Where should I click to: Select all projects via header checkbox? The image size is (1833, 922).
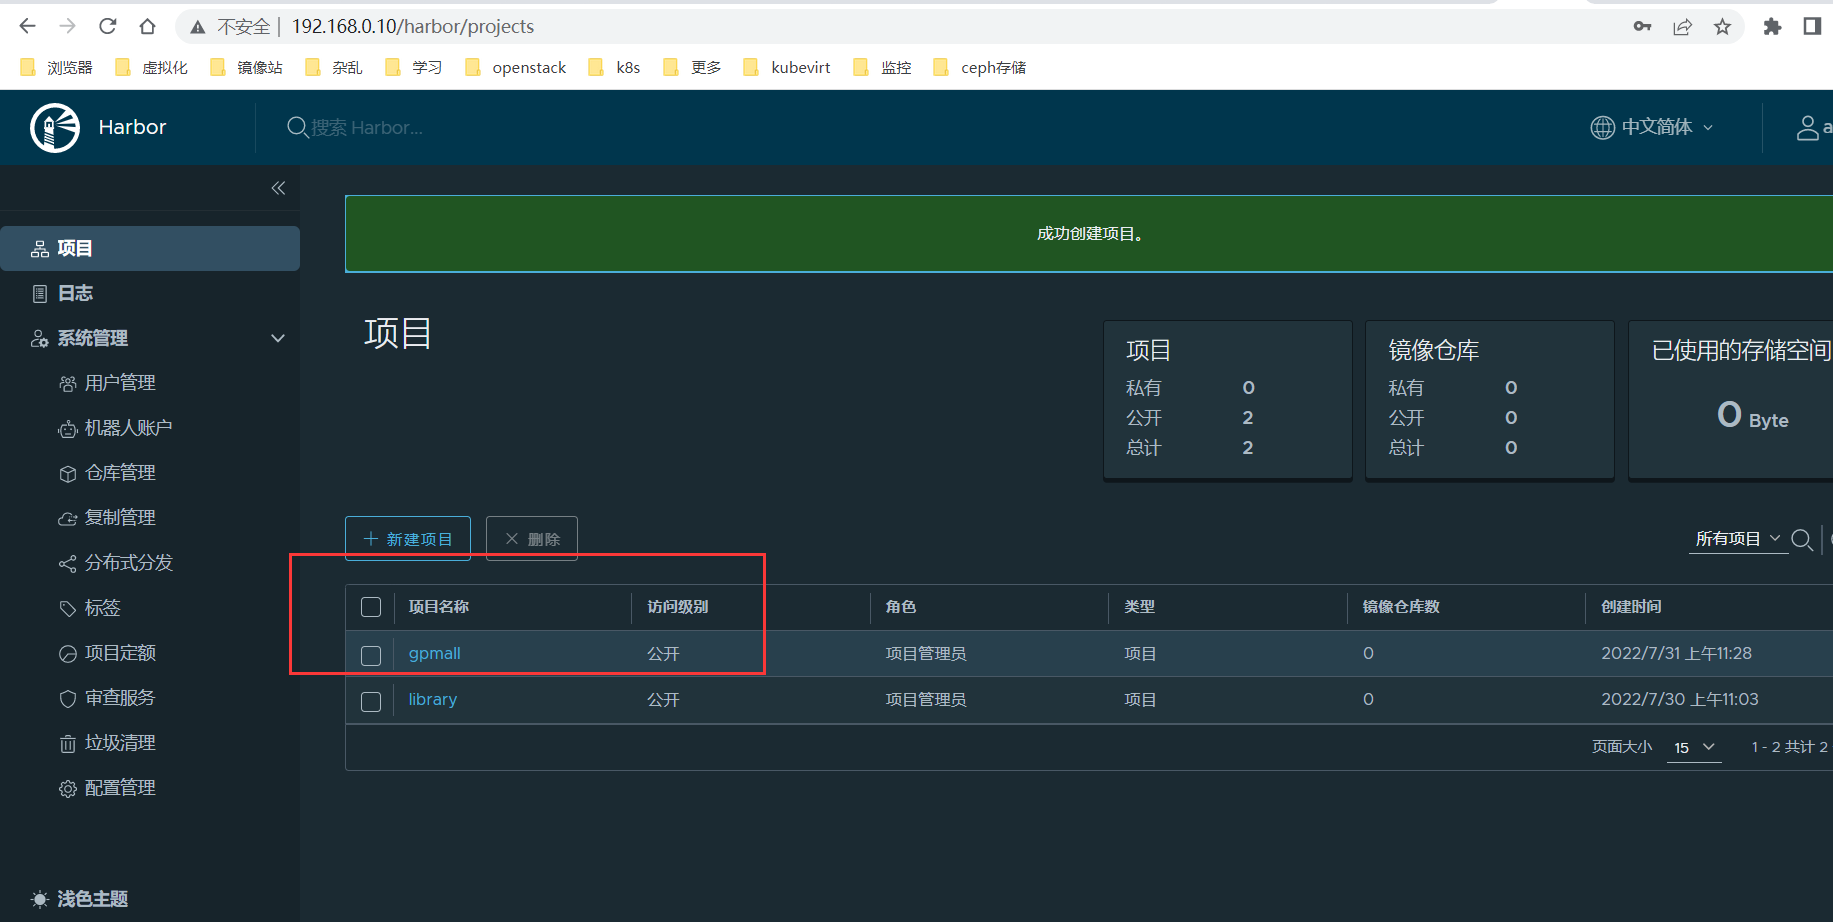(x=371, y=607)
